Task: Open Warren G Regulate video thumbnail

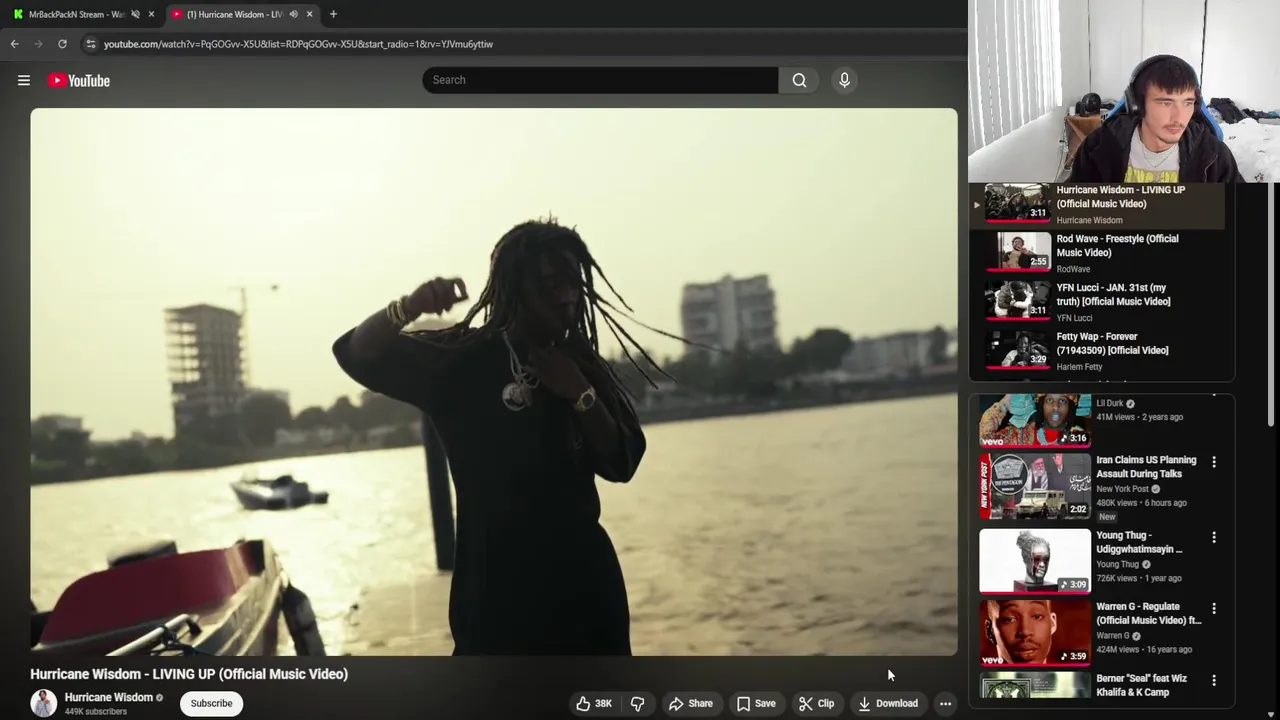Action: pos(1035,633)
